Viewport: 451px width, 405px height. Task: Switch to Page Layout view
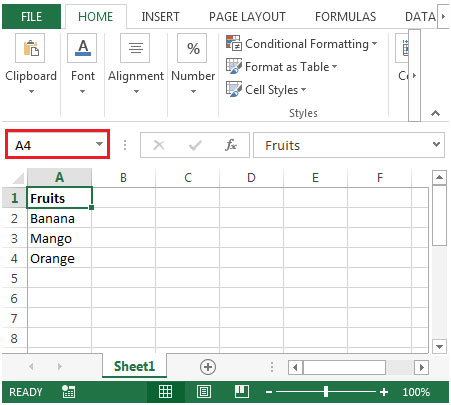pos(204,392)
